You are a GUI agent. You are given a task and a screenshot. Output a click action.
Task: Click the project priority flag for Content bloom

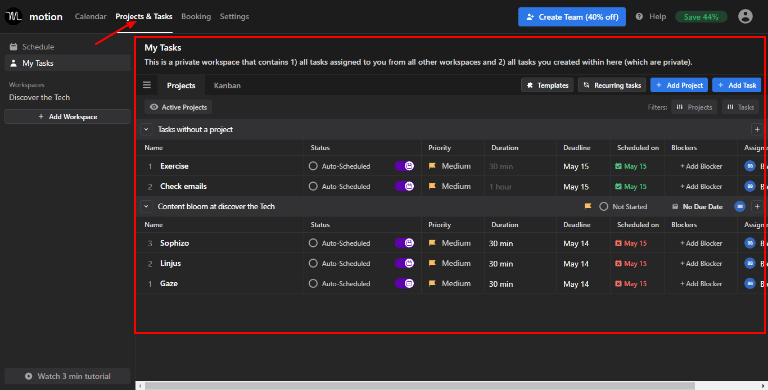(588, 206)
